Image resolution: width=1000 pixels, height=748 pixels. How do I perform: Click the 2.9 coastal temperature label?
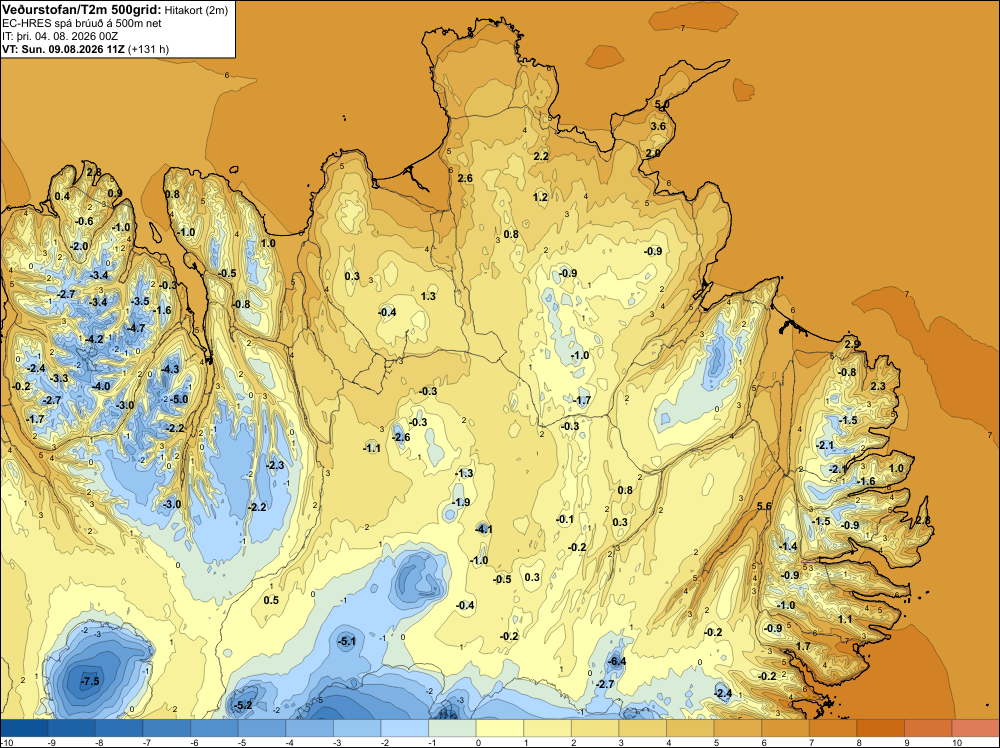853,344
